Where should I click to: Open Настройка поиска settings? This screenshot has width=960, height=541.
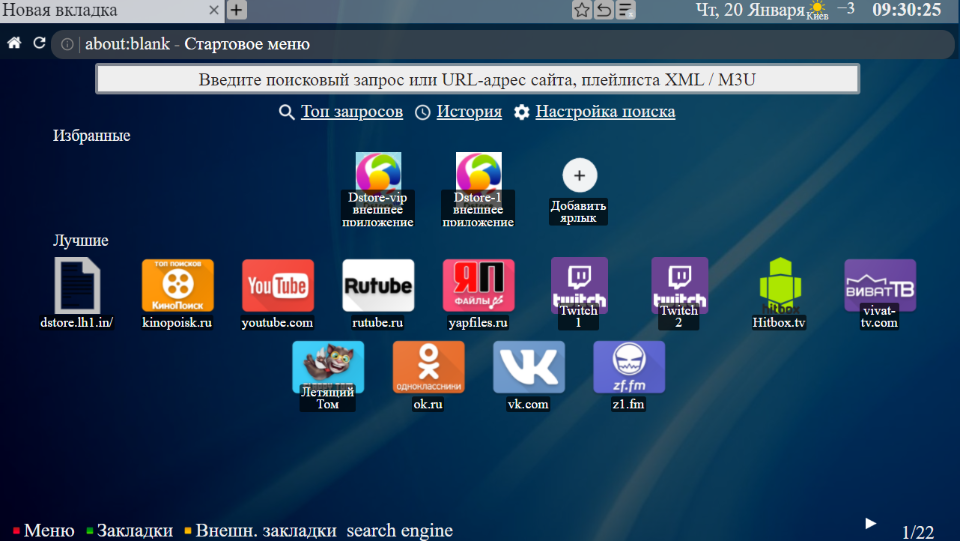coord(604,112)
